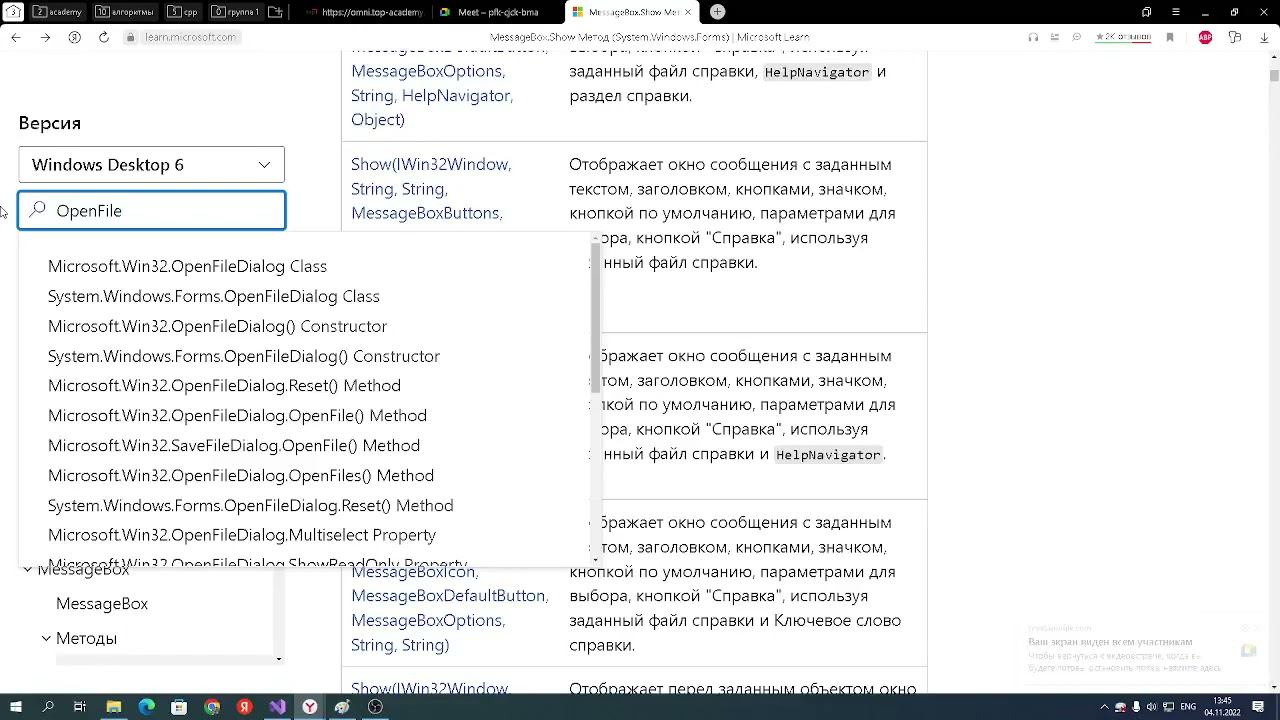Open Google Chrome from taskbar
1280x720 pixels.
tap(212, 707)
